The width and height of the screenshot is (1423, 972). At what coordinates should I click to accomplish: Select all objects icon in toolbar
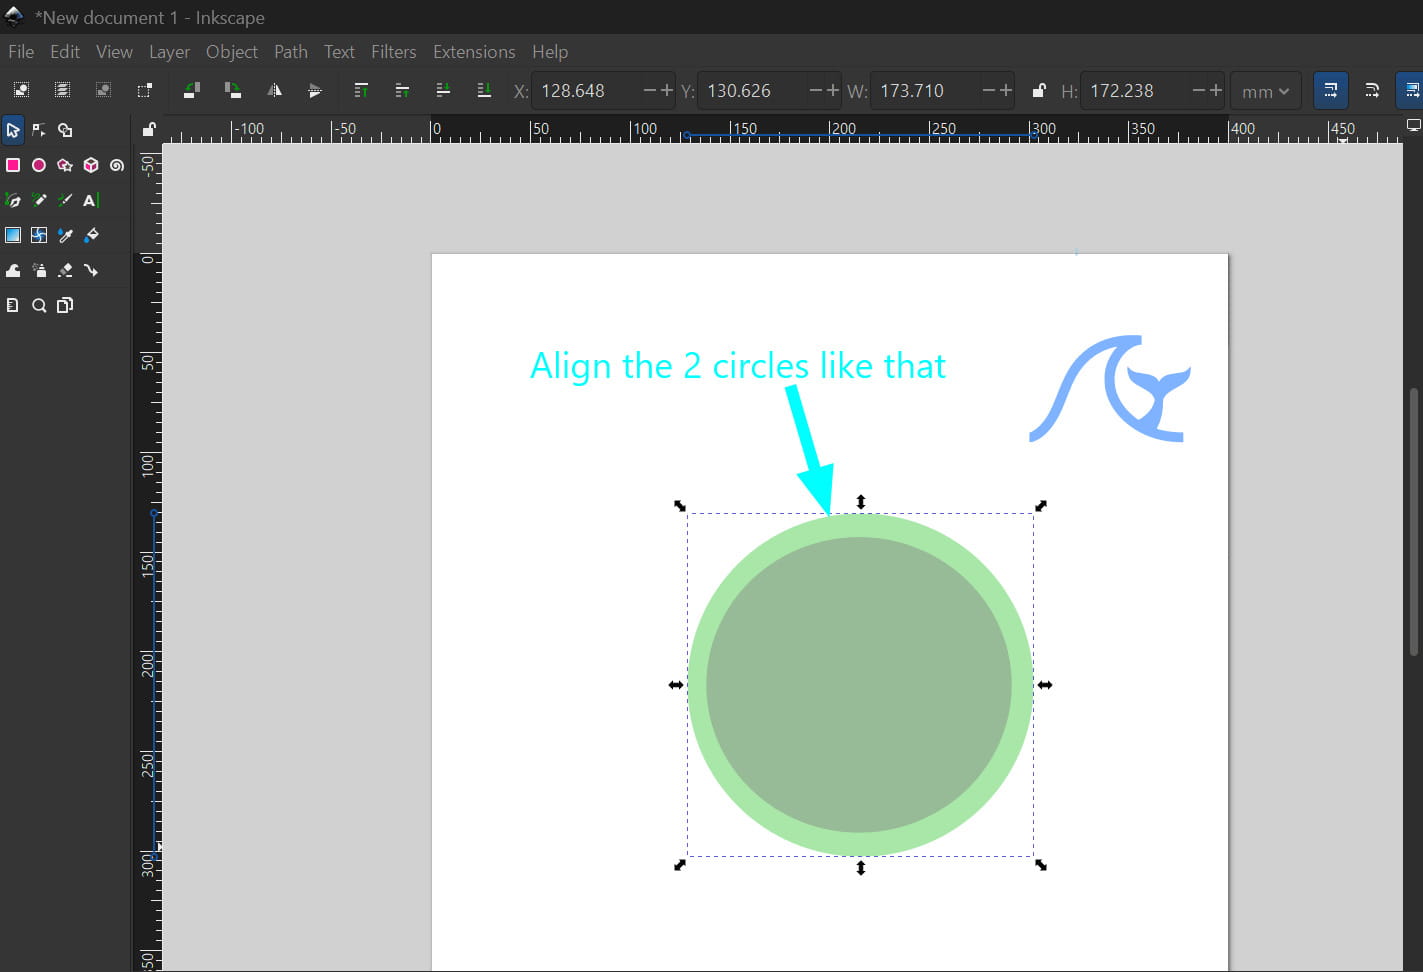coord(21,90)
